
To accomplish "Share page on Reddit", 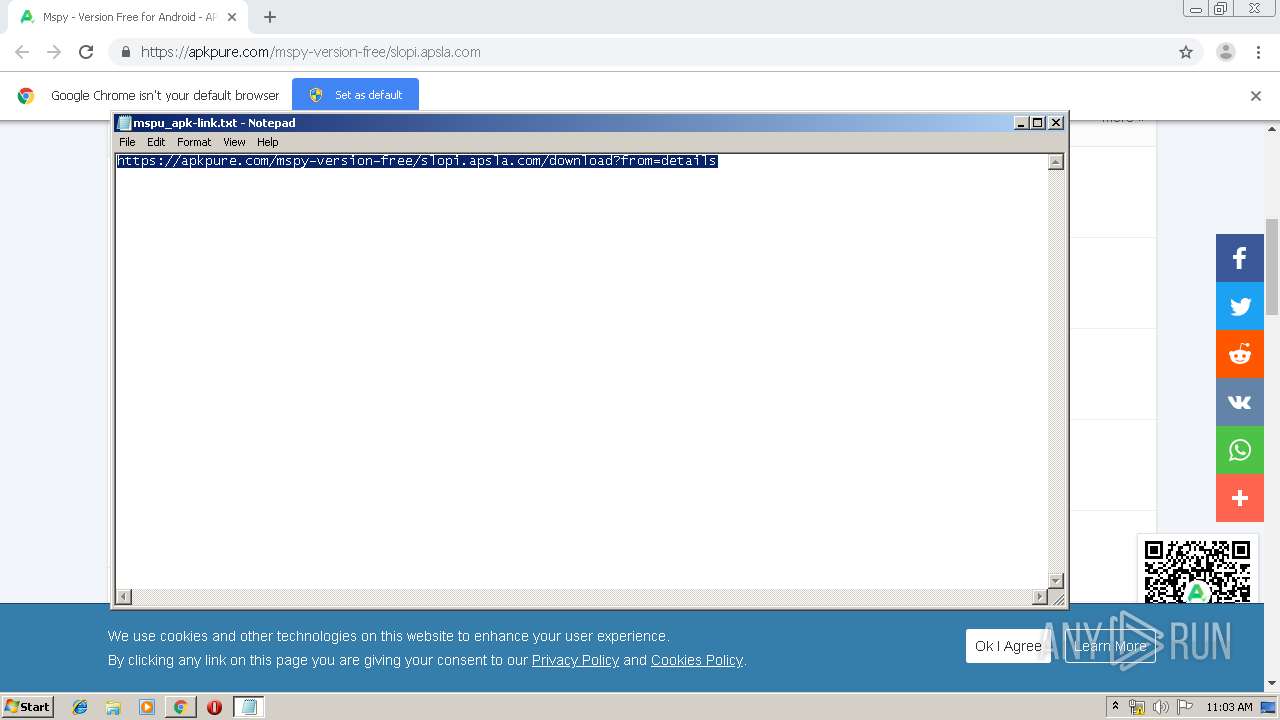I will click(x=1240, y=354).
